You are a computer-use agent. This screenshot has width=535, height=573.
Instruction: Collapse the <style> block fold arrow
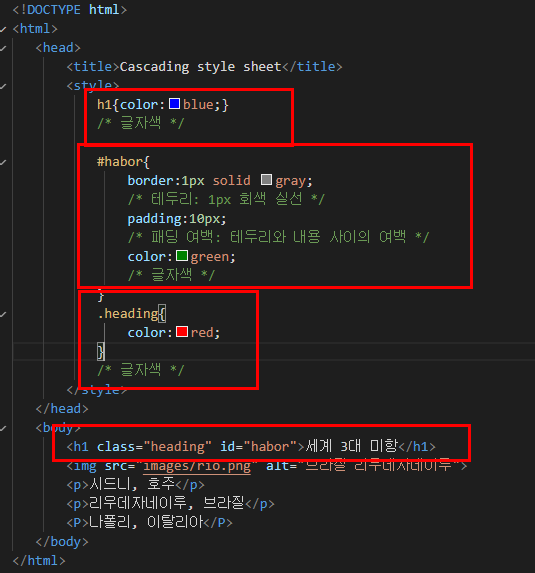tap(3, 86)
